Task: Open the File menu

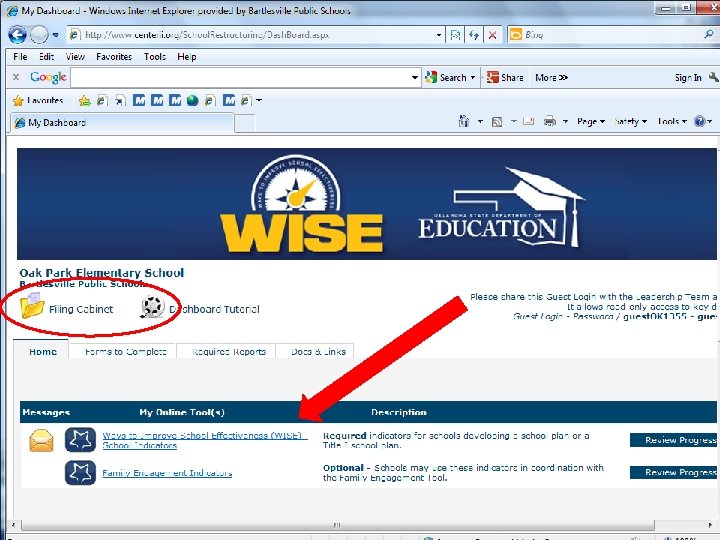Action: pyautogui.click(x=20, y=56)
